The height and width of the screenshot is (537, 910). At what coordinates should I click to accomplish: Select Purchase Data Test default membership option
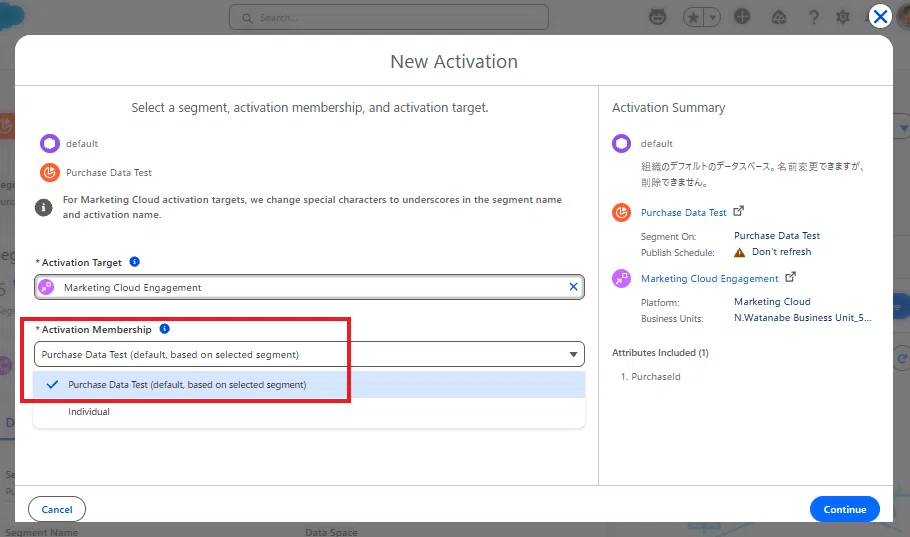309,384
